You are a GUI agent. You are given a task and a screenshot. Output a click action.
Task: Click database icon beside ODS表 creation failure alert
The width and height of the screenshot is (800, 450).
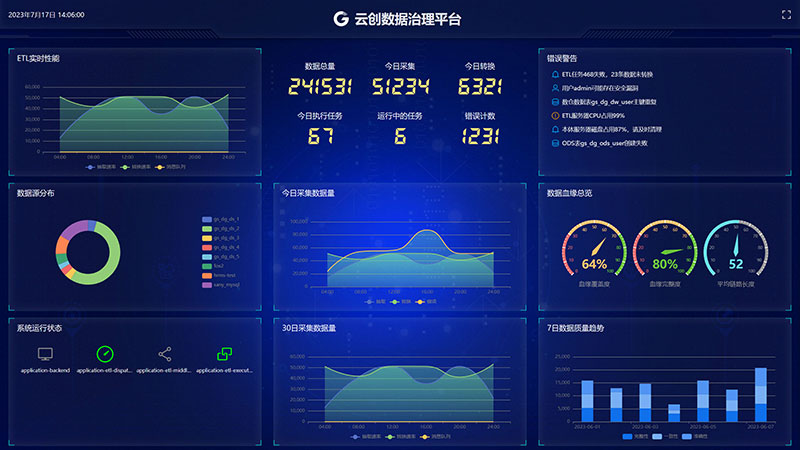pyautogui.click(x=555, y=143)
